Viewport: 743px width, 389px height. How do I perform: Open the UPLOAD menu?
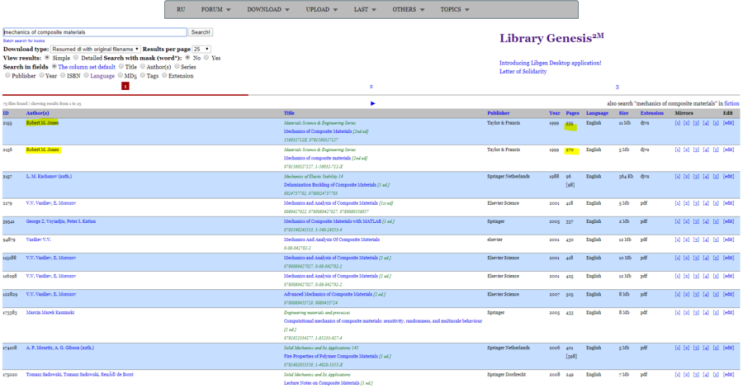(x=322, y=9)
